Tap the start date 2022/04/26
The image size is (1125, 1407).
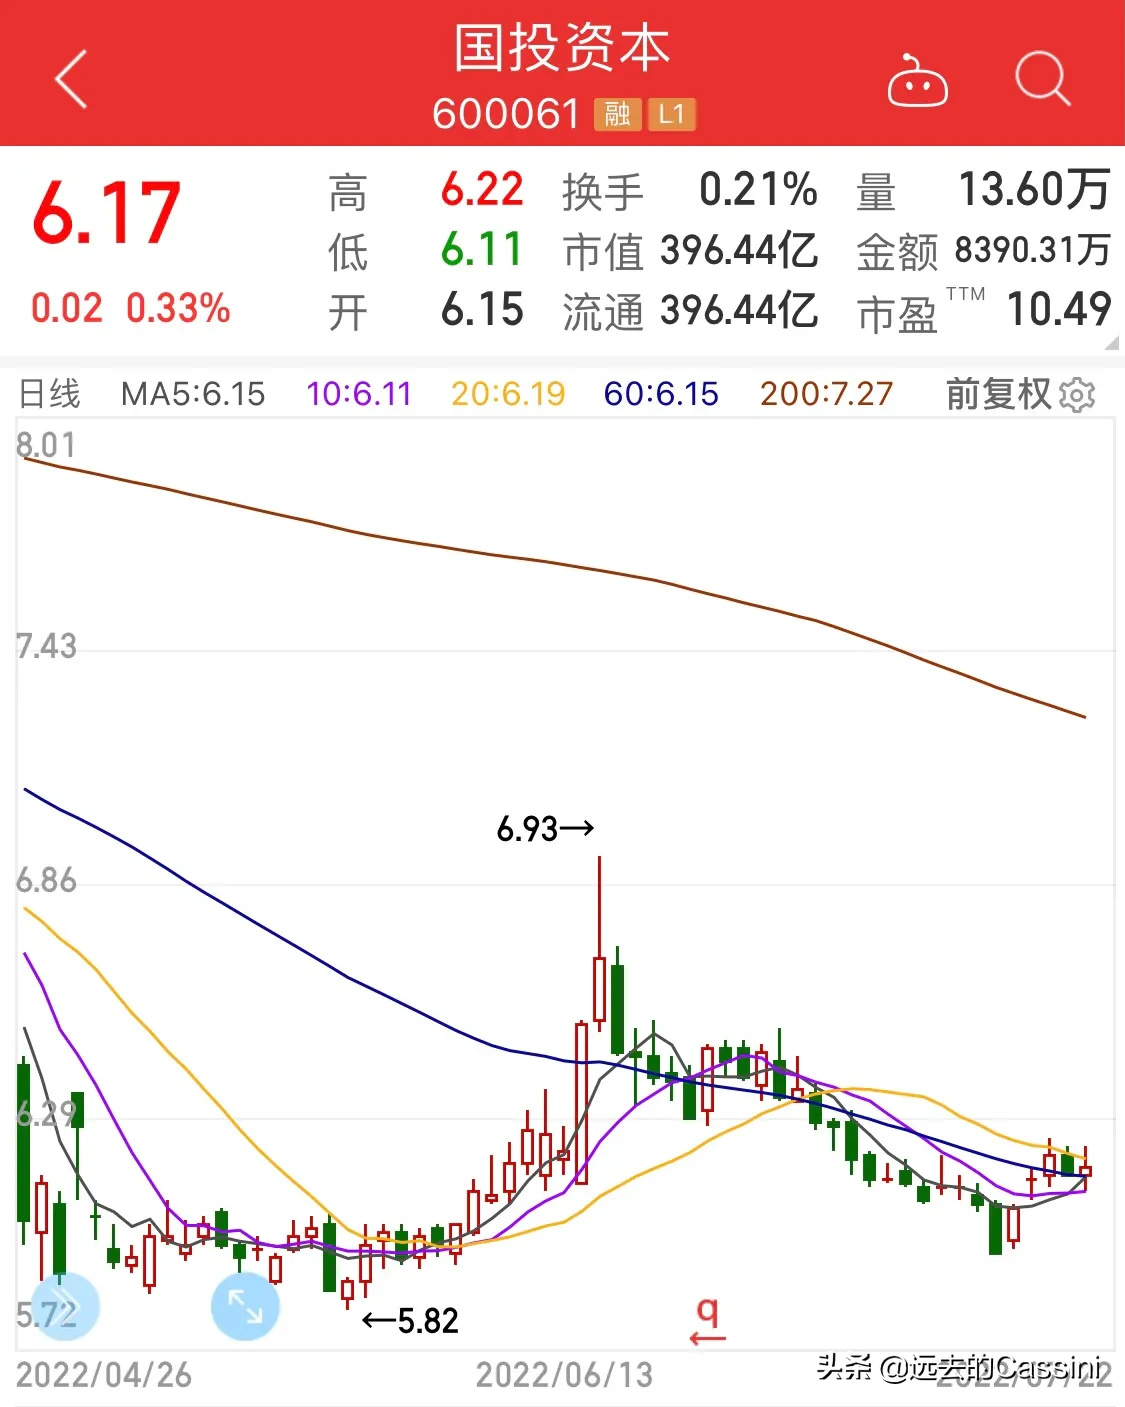[104, 1375]
